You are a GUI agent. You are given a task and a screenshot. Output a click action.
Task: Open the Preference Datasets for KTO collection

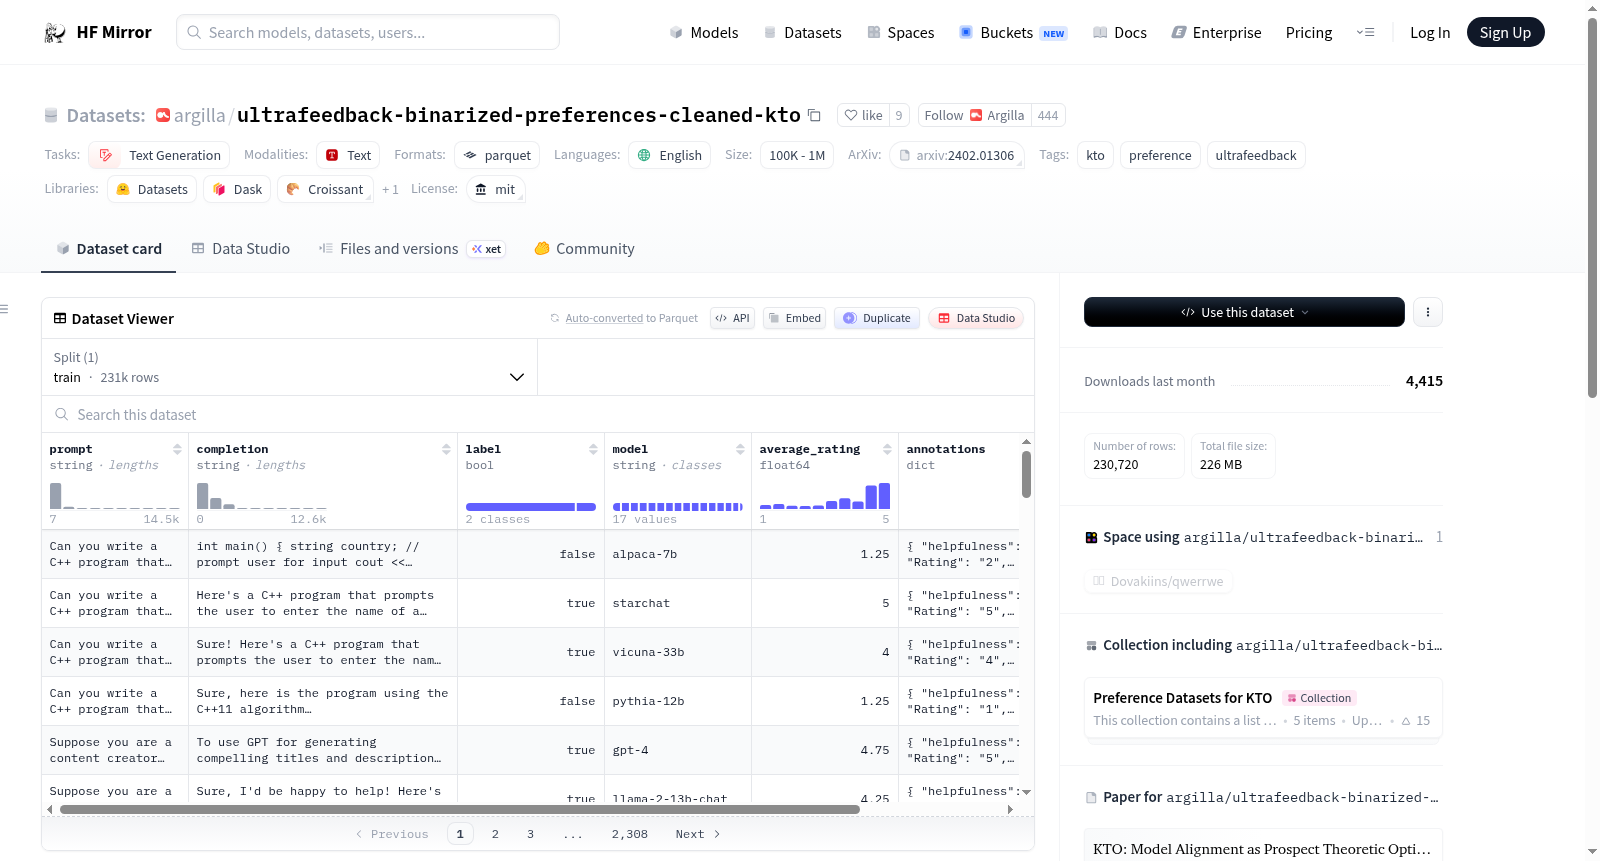pyautogui.click(x=1263, y=708)
